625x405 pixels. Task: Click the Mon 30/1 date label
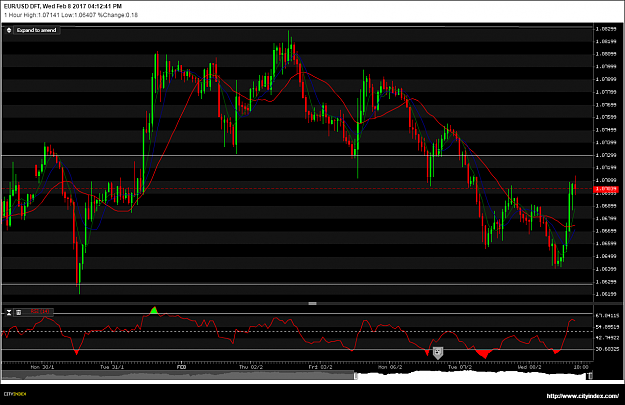pos(42,367)
